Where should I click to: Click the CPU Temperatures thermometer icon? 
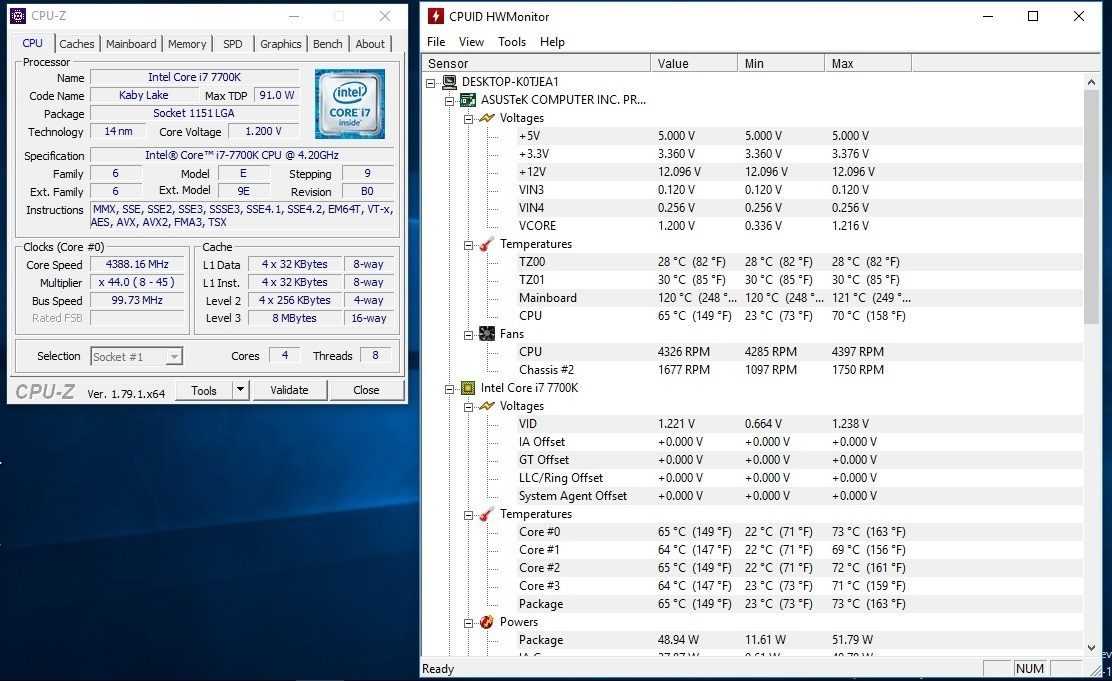point(487,514)
